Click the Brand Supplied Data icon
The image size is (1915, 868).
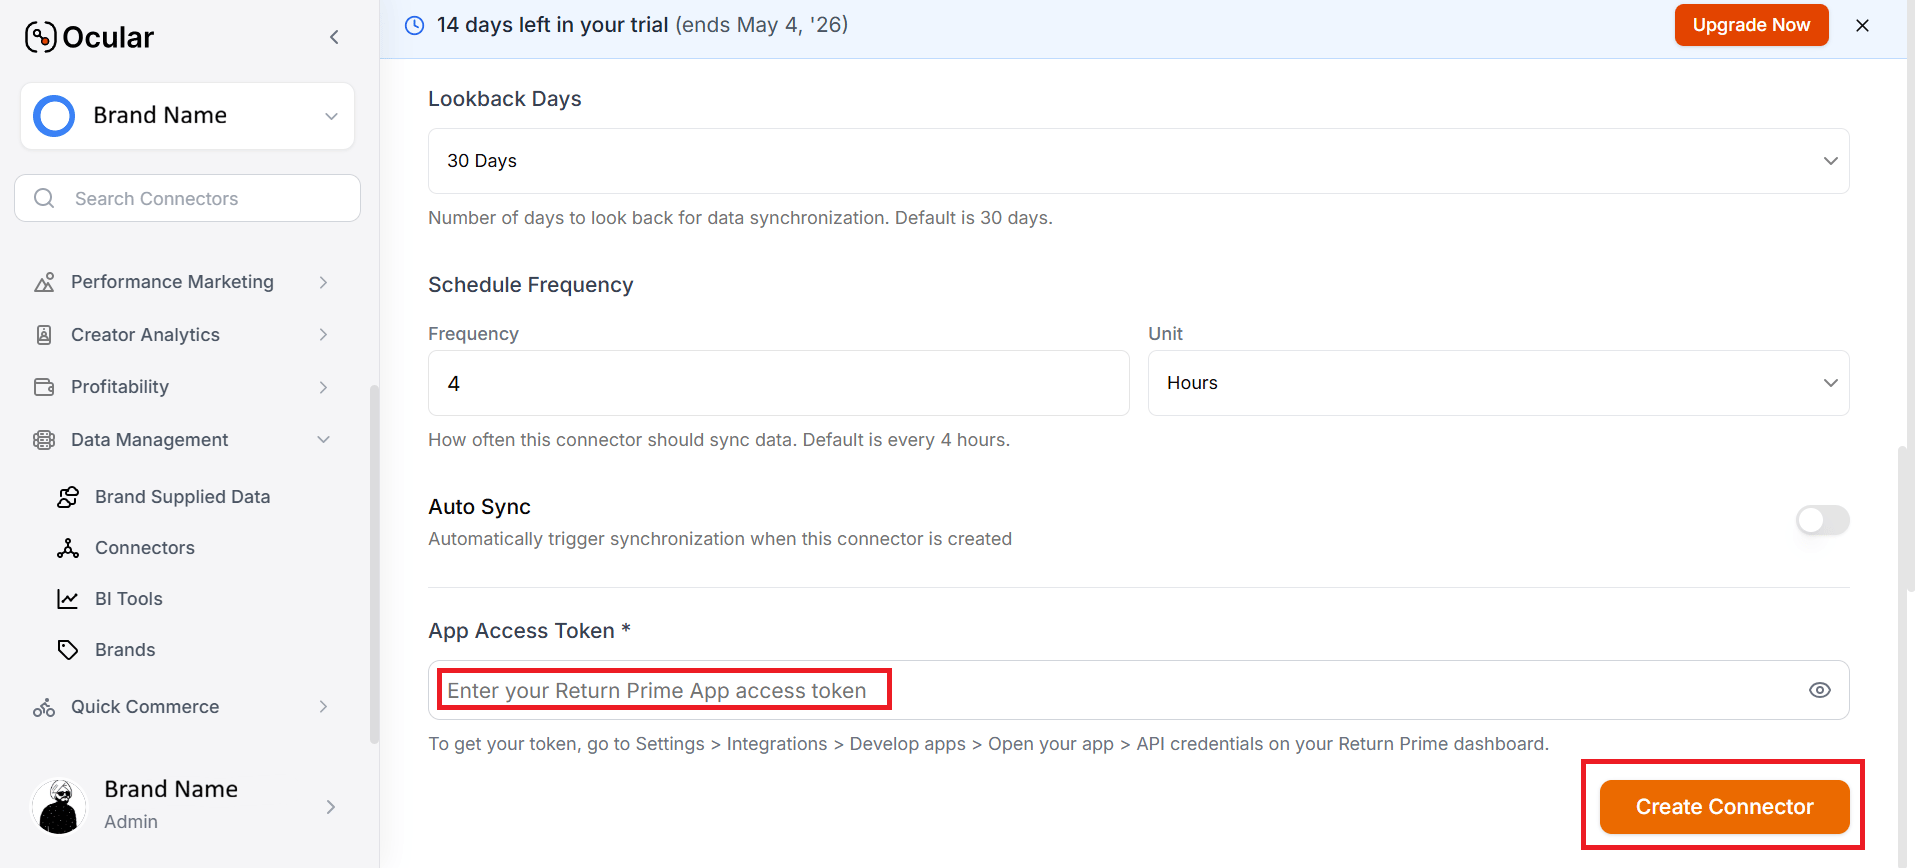tap(68, 497)
